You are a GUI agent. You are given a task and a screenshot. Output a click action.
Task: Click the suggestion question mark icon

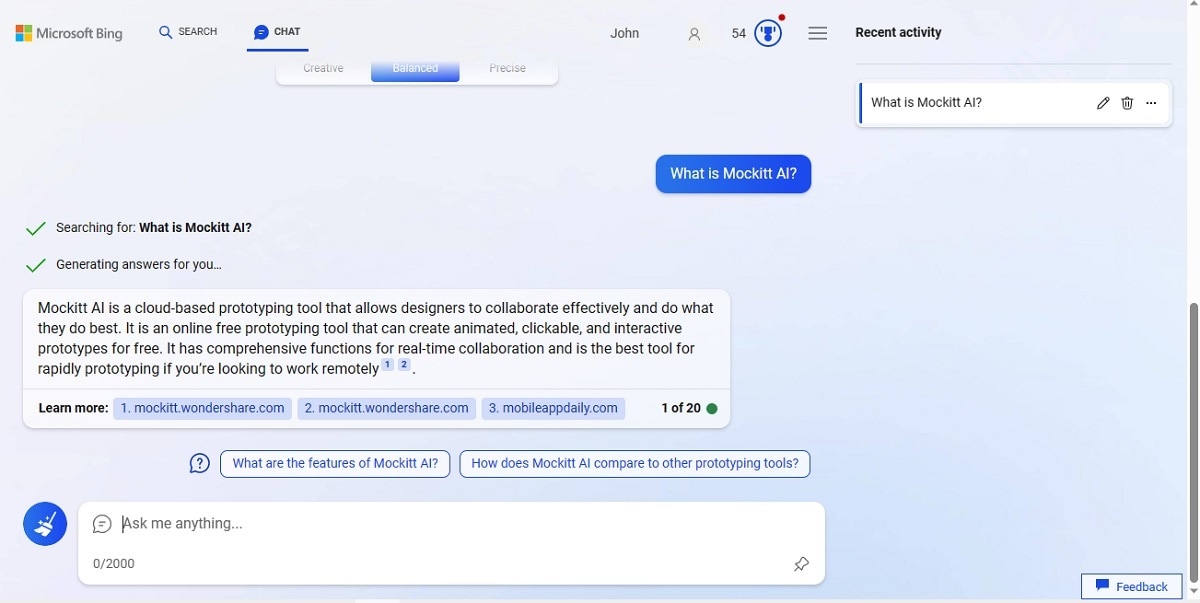pyautogui.click(x=200, y=464)
